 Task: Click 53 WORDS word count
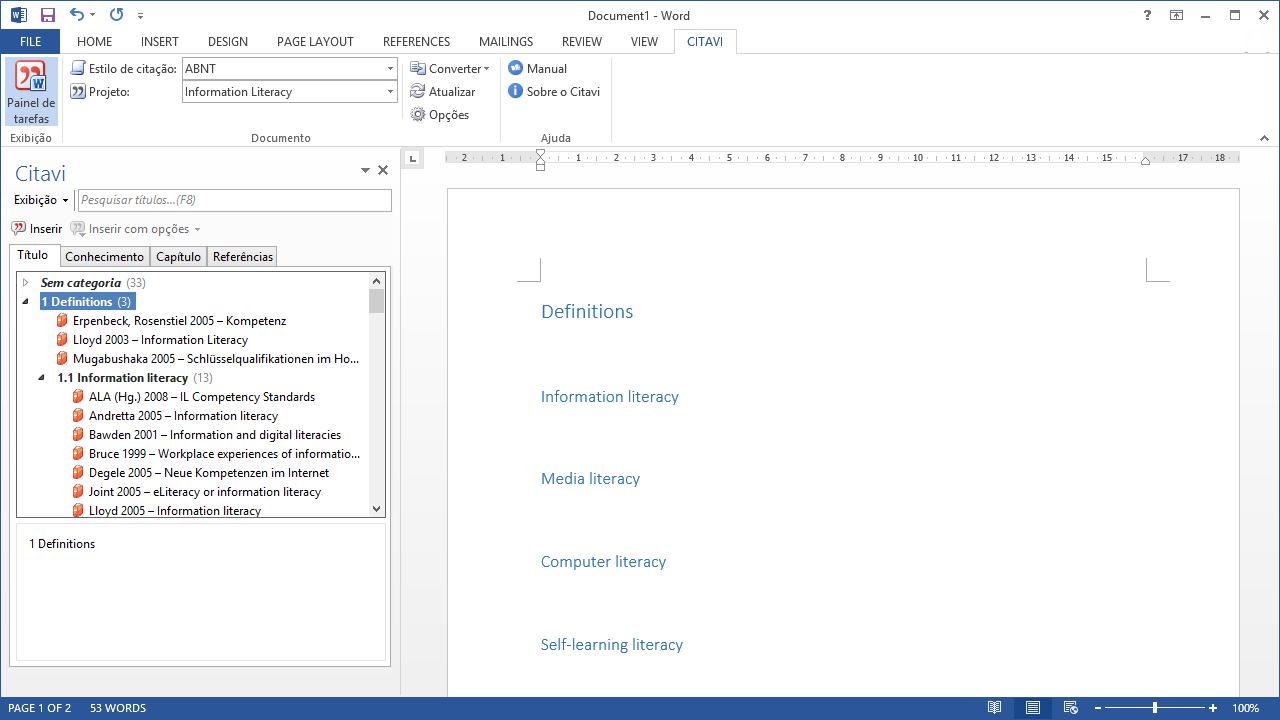coord(118,708)
